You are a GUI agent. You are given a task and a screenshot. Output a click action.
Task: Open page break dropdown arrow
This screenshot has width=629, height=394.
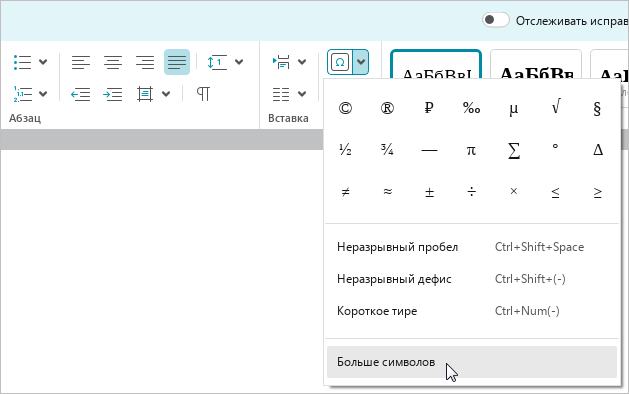point(302,62)
